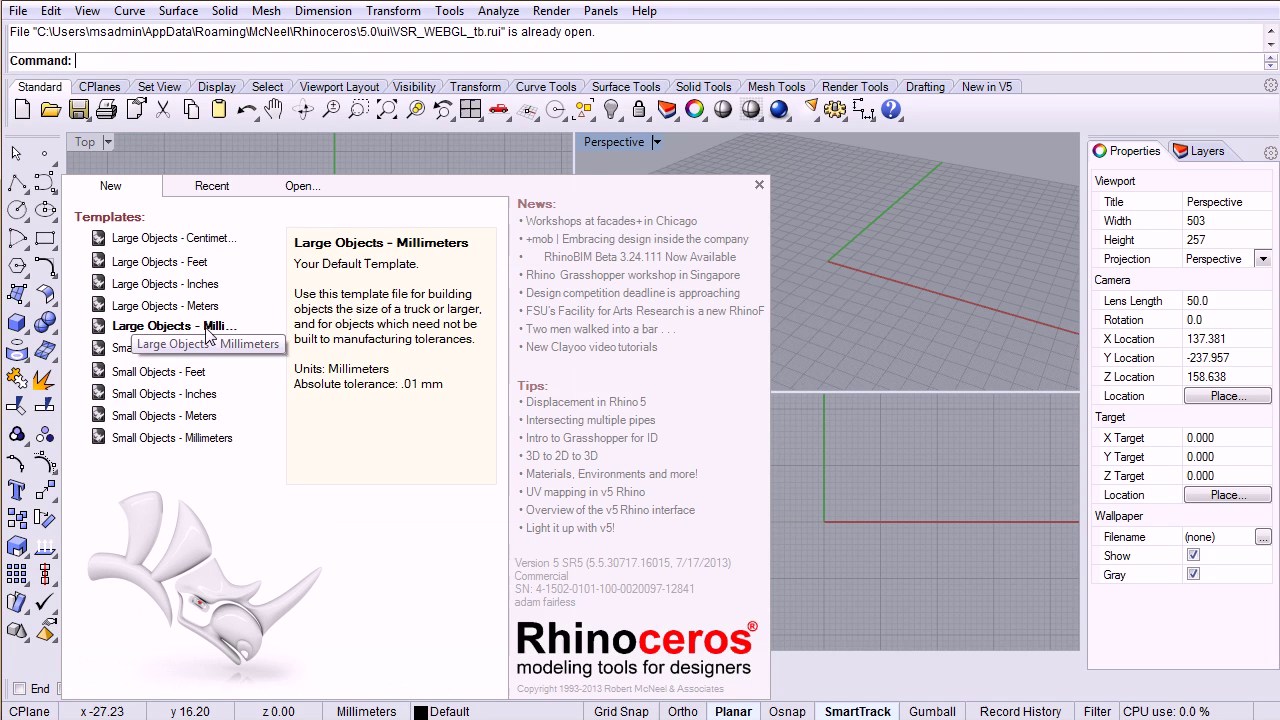Select the Polygon tool in left toolbar

[17, 266]
